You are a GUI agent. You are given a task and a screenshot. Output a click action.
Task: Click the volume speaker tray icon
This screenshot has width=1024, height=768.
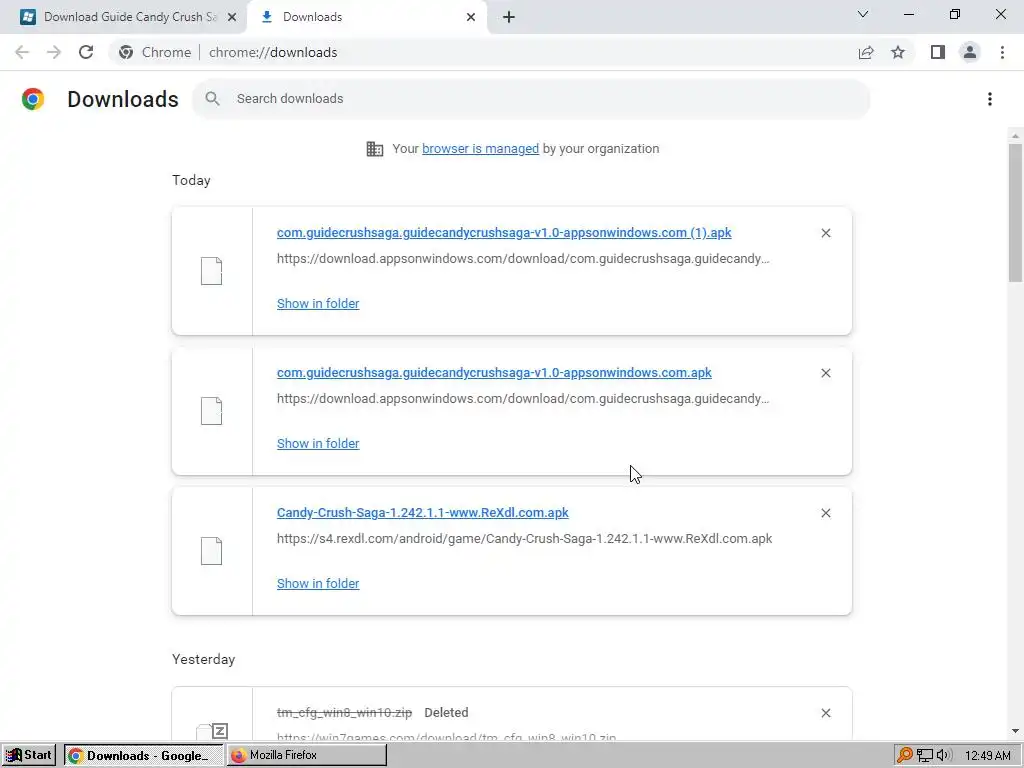point(944,756)
